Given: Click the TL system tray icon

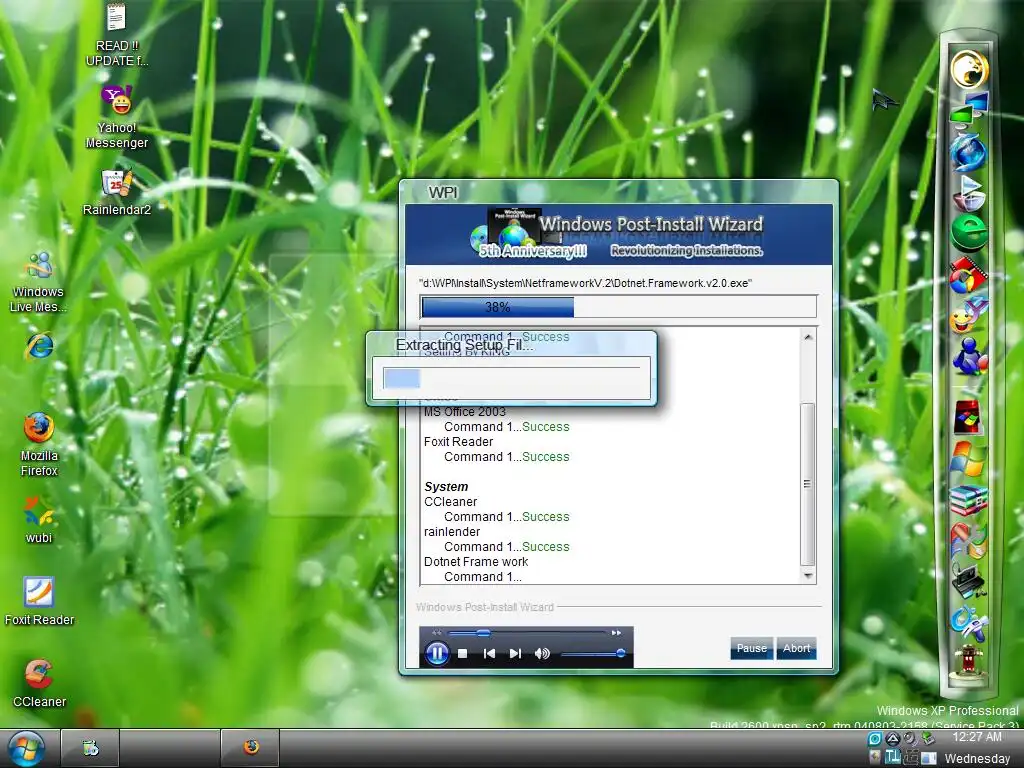Looking at the screenshot, I should click(x=892, y=758).
